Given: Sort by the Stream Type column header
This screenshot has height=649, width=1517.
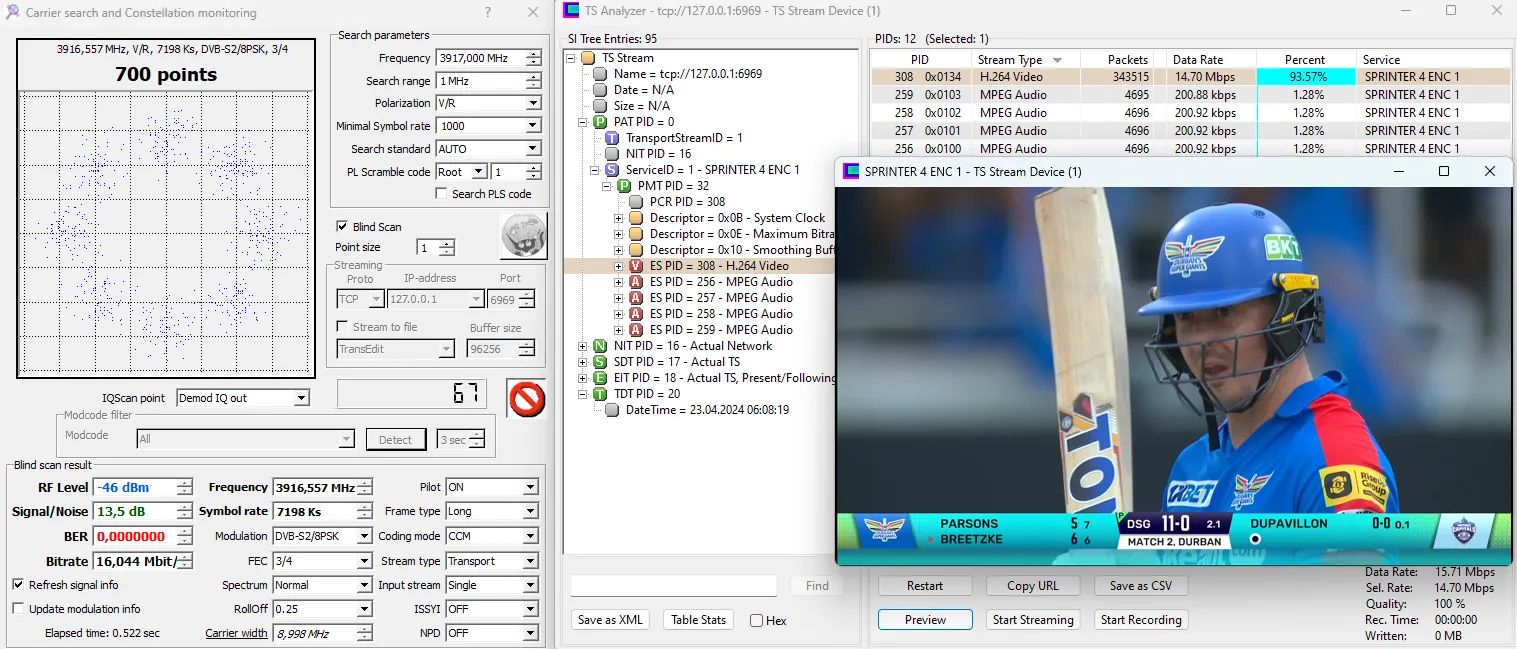Looking at the screenshot, I should 1019,60.
